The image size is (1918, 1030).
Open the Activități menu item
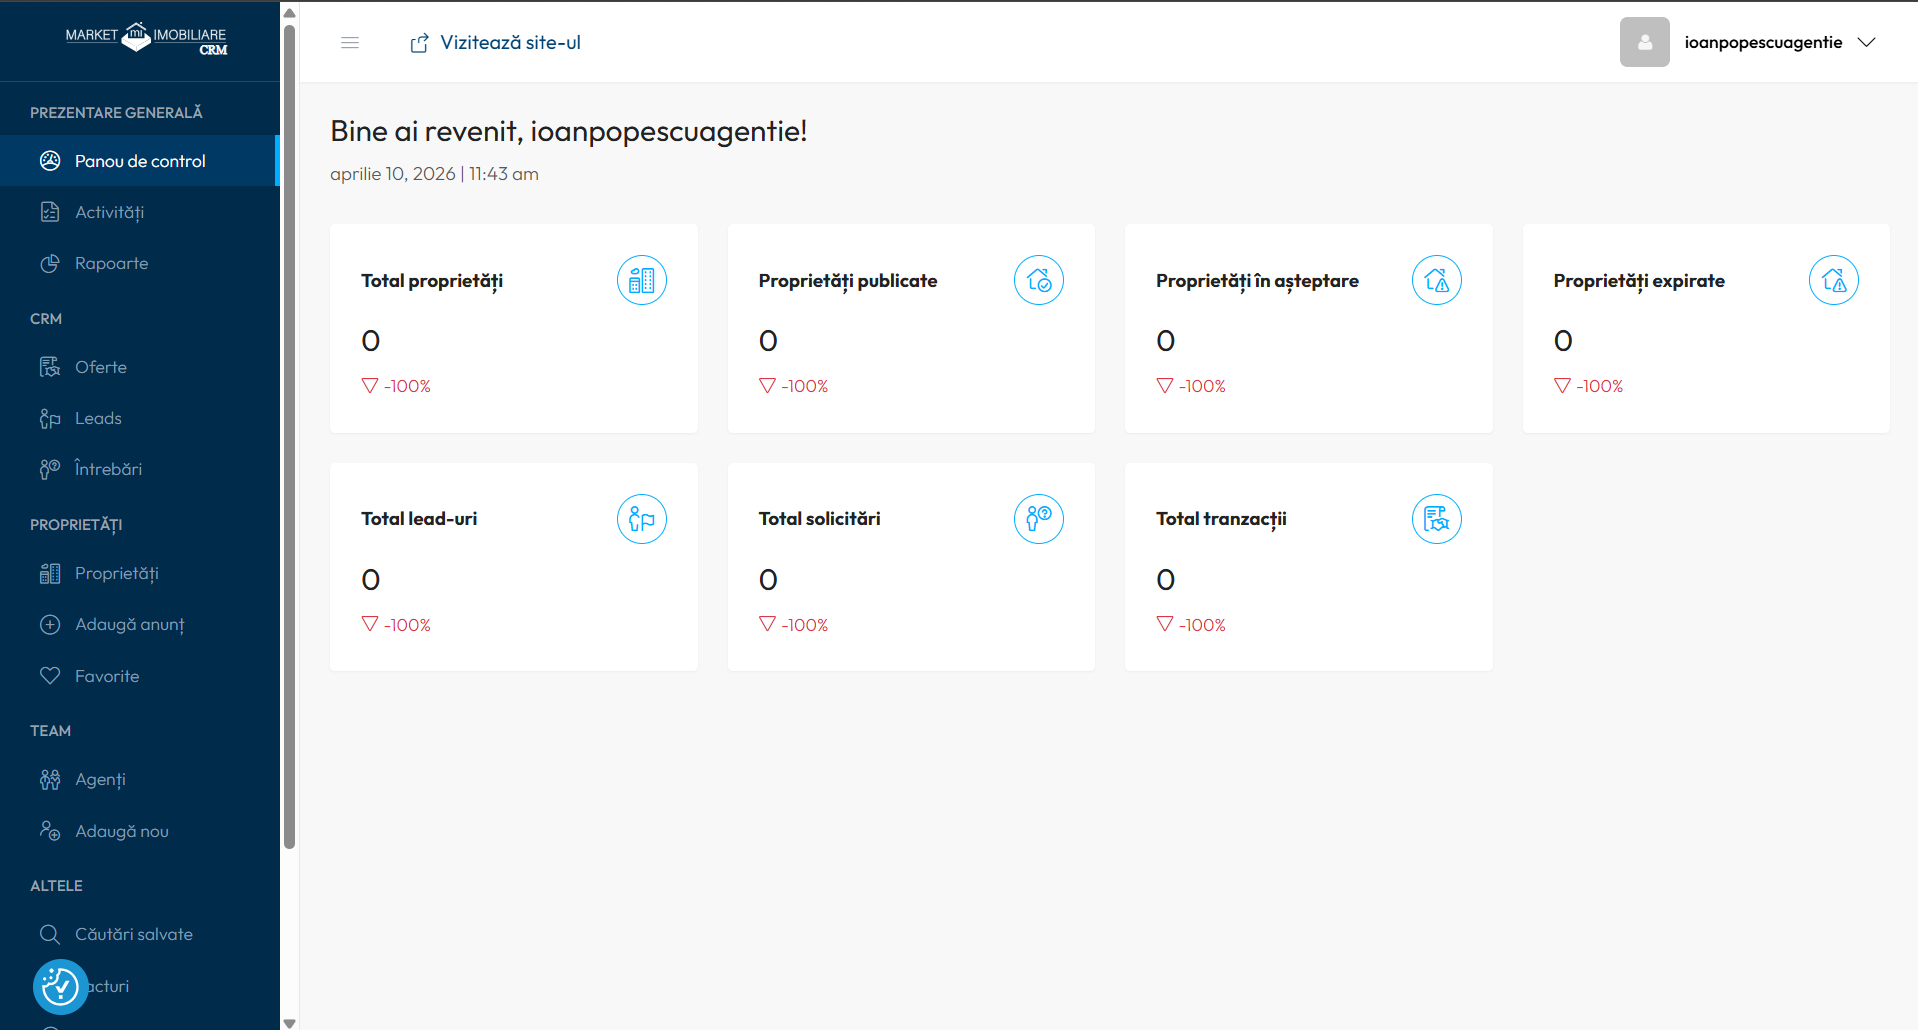(109, 212)
